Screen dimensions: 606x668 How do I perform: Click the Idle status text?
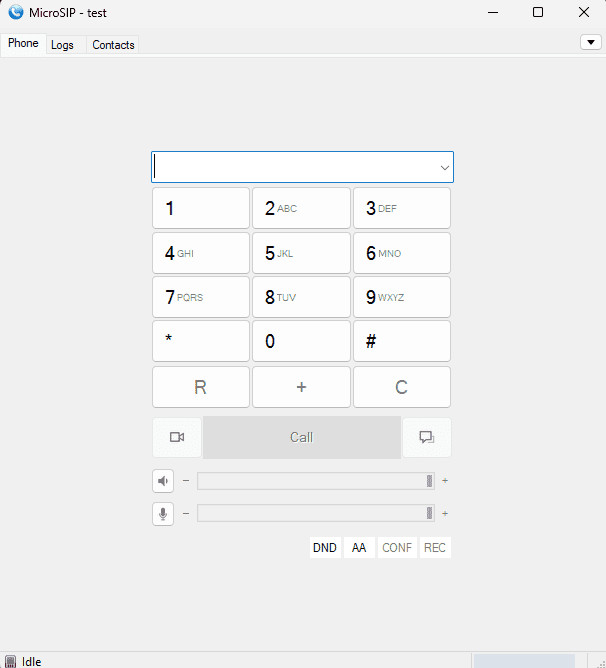click(x=32, y=662)
